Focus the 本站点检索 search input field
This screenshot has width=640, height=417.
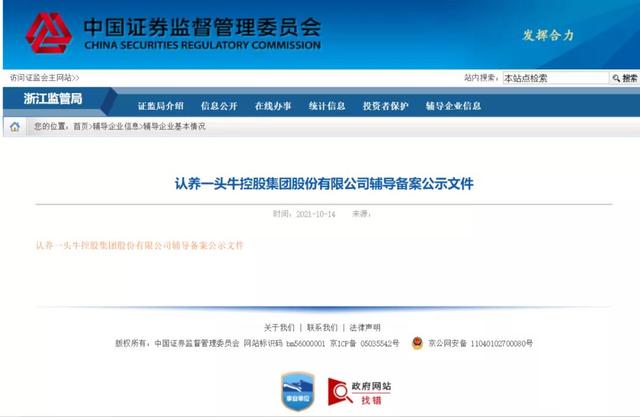point(556,78)
